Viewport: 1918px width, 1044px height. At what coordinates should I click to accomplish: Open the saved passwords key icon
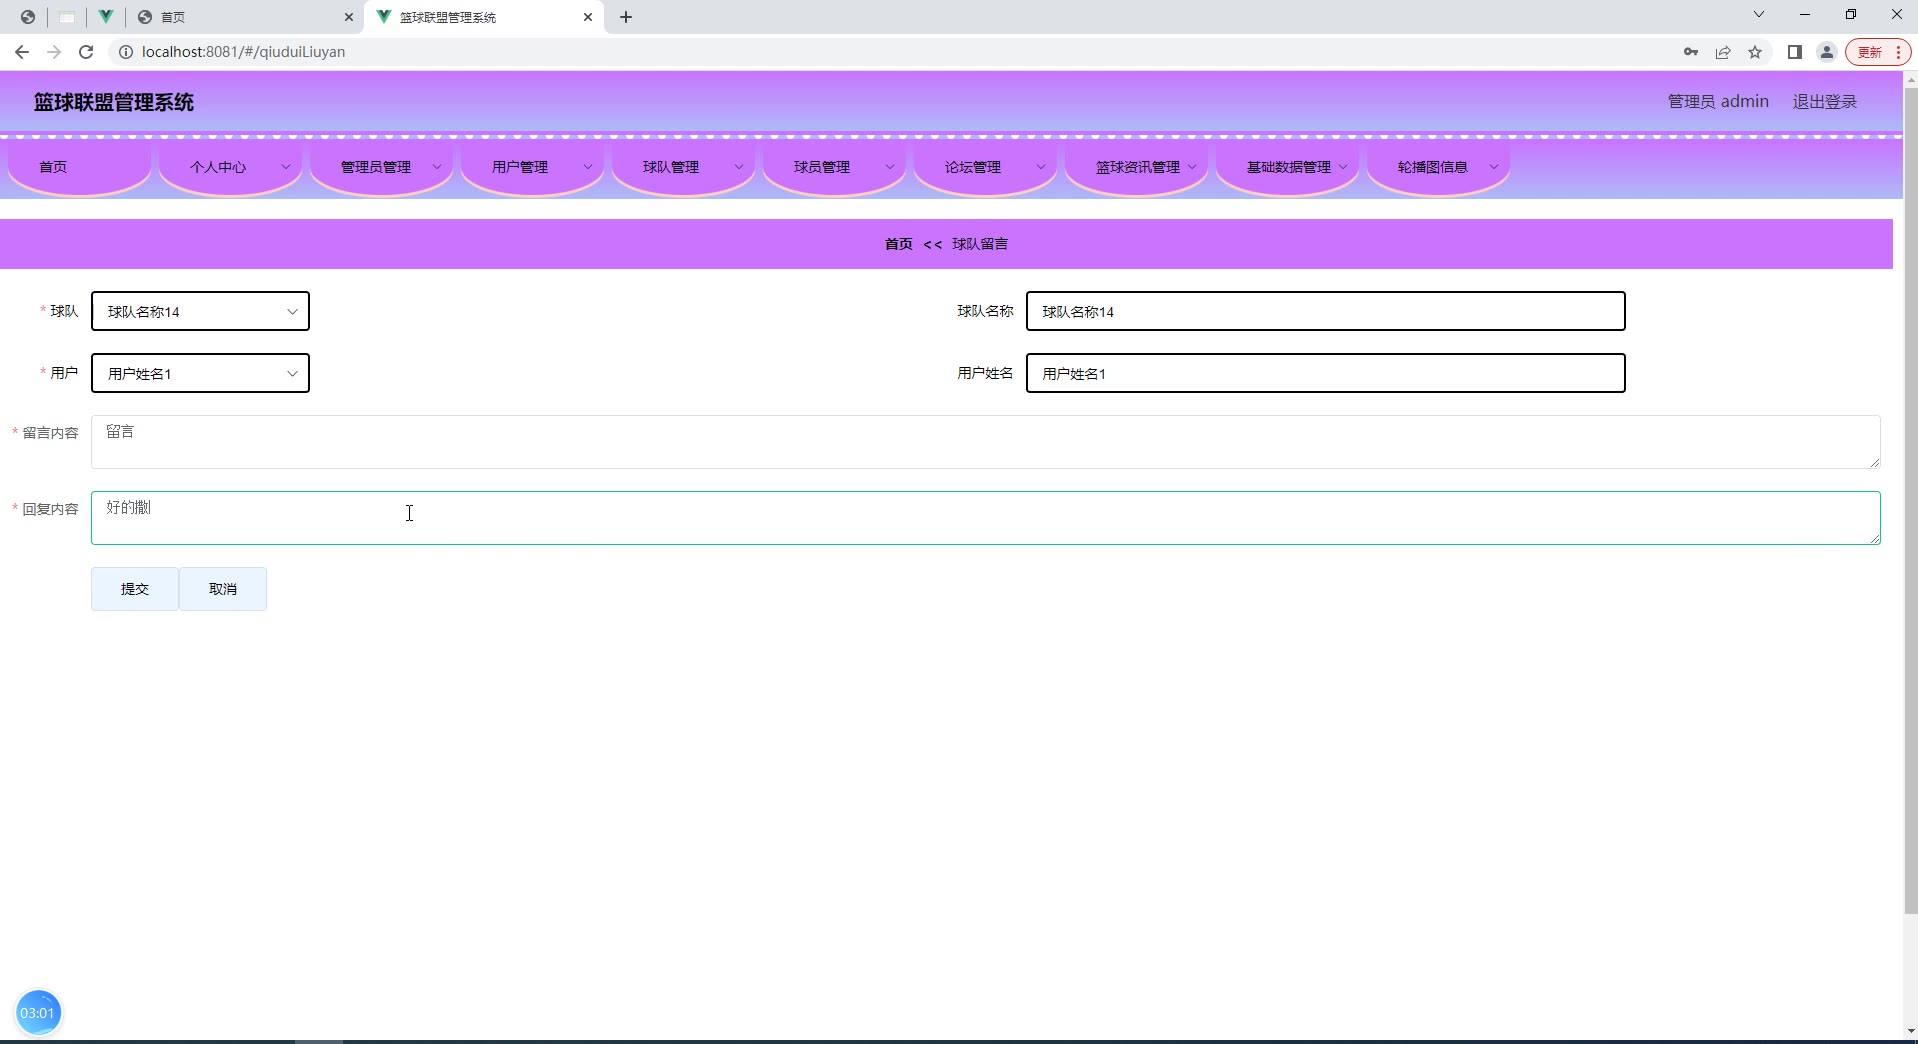pyautogui.click(x=1691, y=52)
